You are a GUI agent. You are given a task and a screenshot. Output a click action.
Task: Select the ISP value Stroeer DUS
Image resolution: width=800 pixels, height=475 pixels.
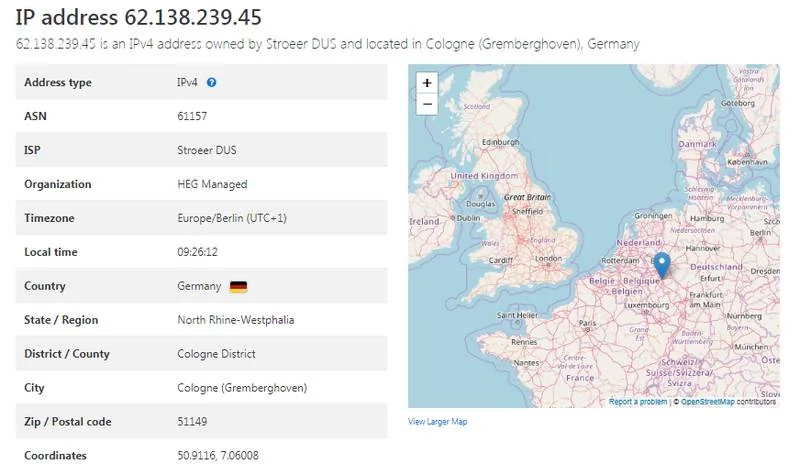tap(206, 150)
